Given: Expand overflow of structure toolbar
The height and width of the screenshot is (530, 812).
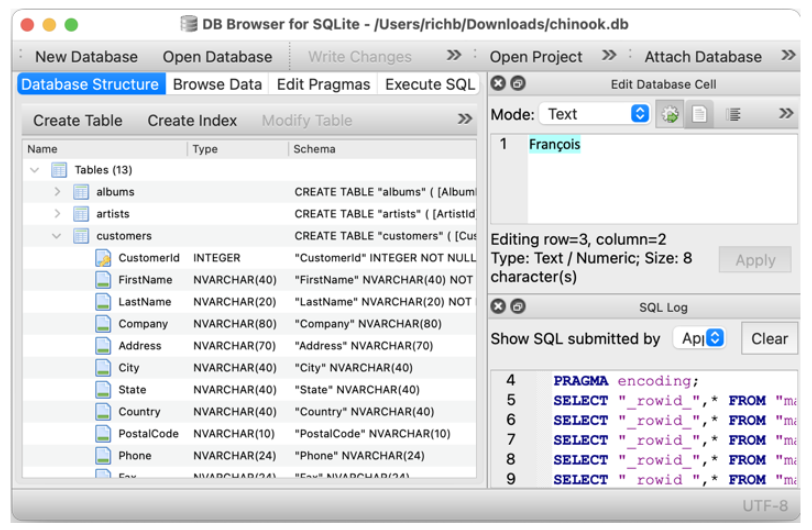Looking at the screenshot, I should click(x=465, y=119).
